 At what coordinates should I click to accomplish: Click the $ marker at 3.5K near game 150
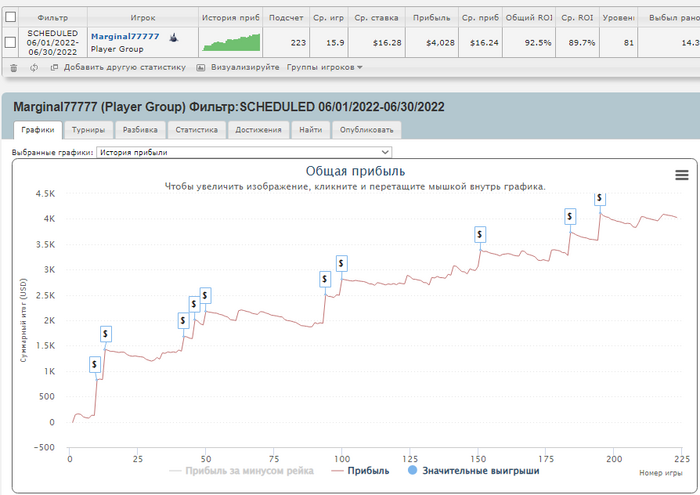point(480,234)
